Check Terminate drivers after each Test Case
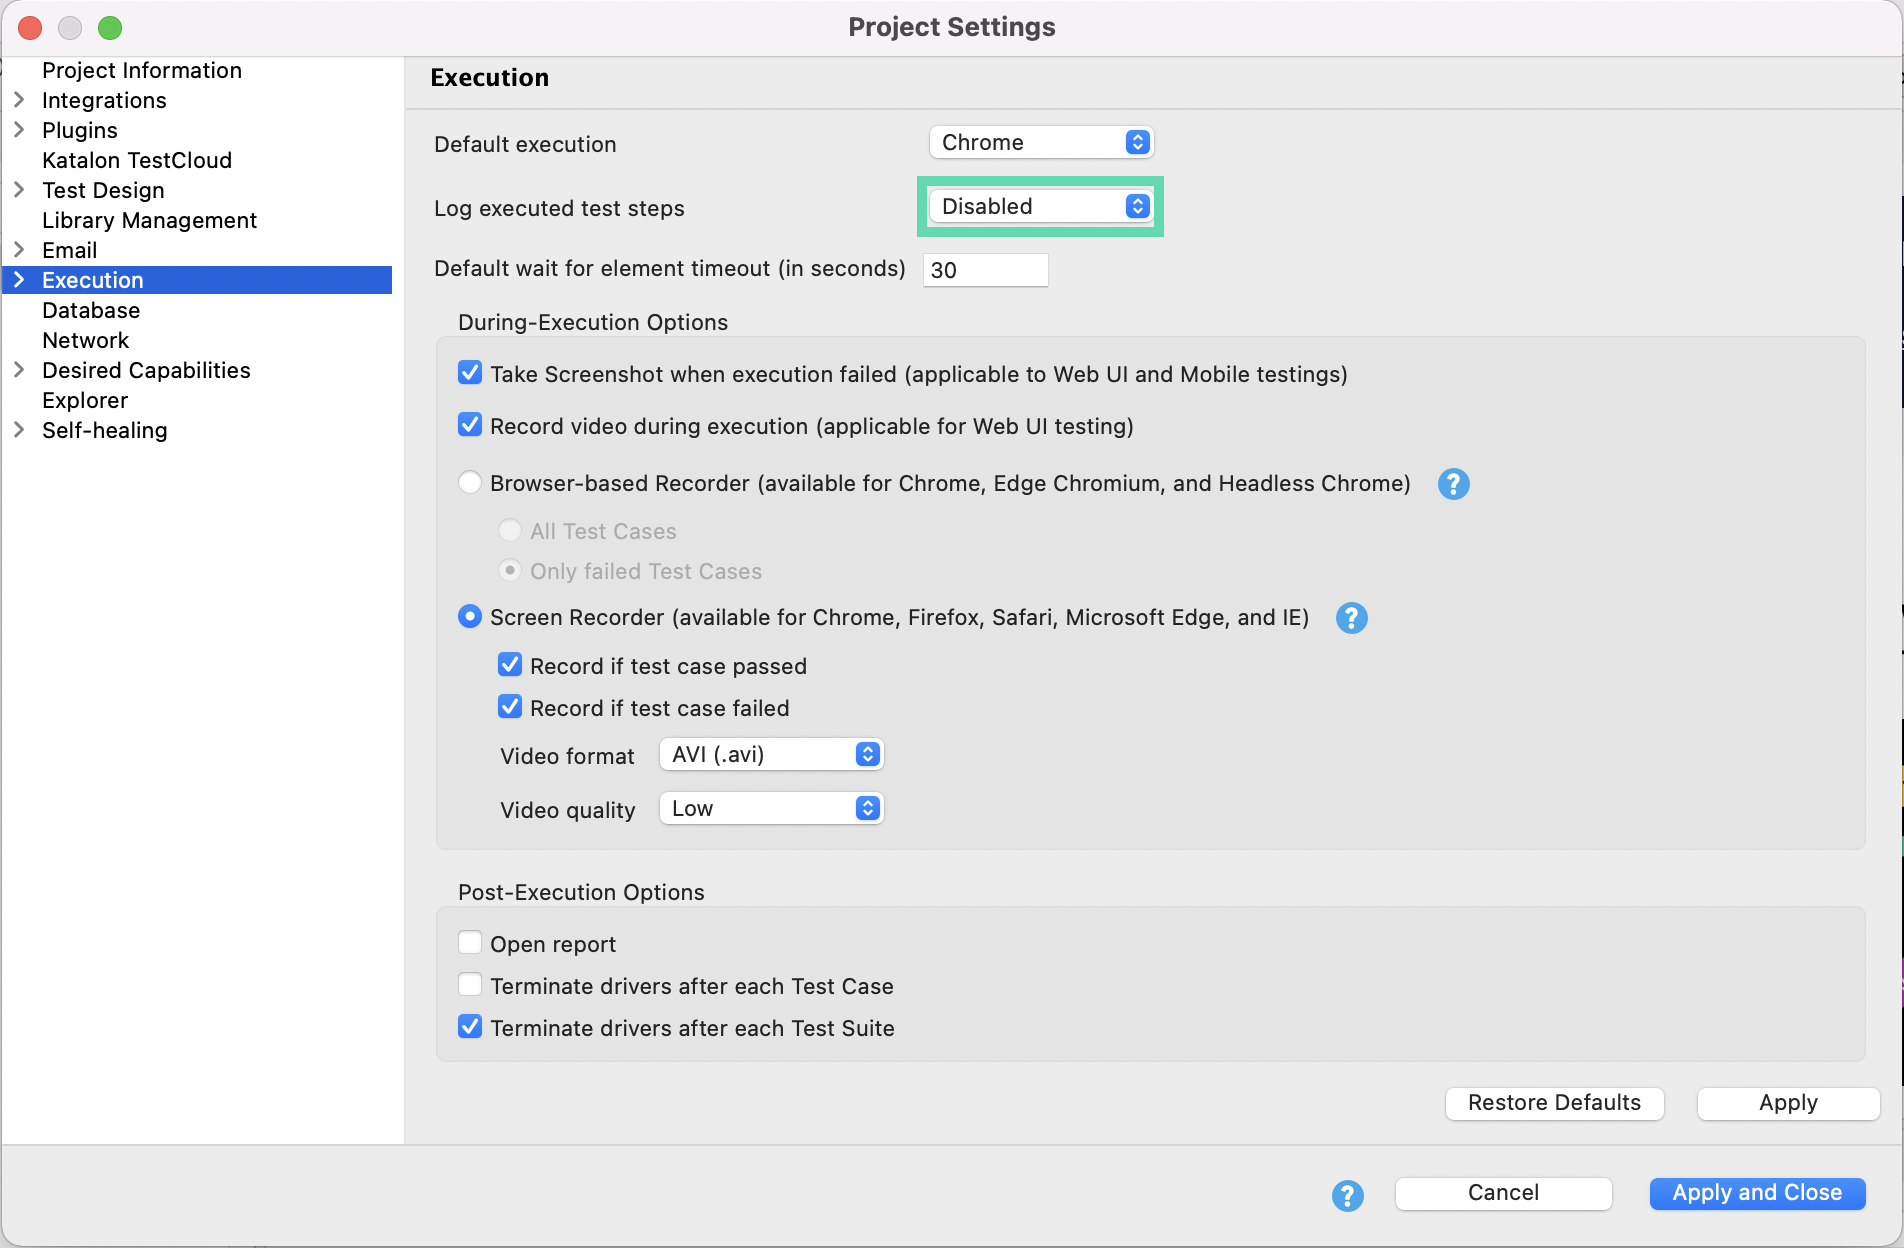The height and width of the screenshot is (1248, 1904). [x=470, y=985]
